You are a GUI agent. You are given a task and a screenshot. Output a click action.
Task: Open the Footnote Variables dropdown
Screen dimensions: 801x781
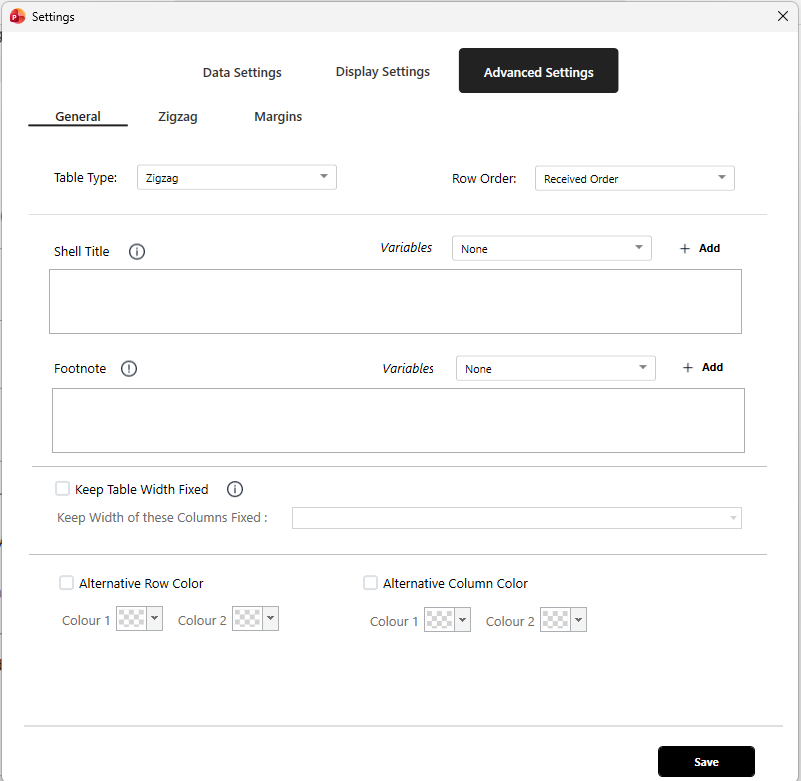(555, 369)
